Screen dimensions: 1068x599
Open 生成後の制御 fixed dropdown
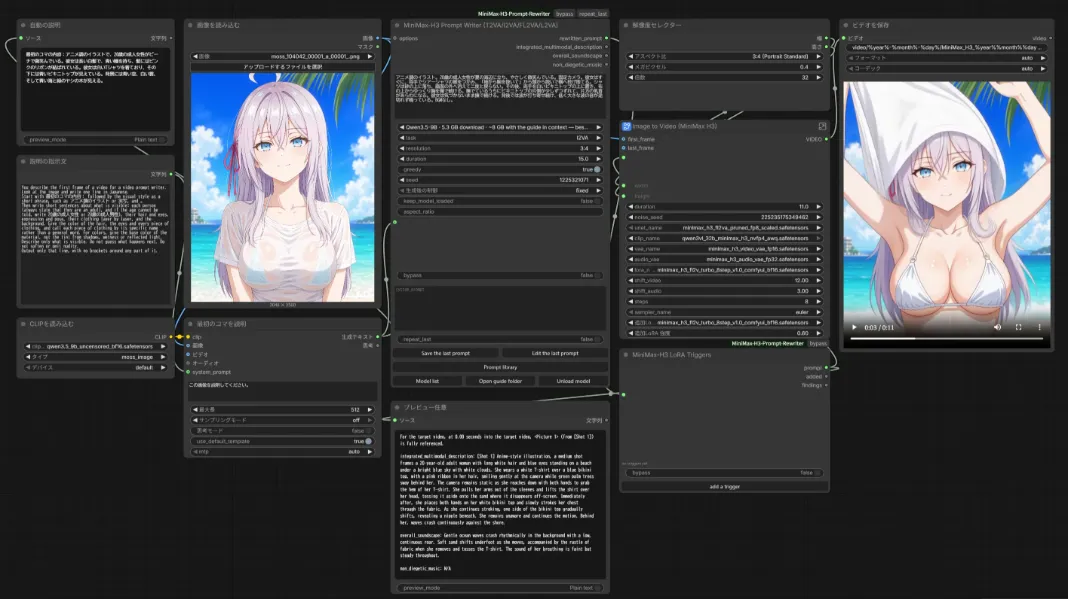[x=500, y=190]
